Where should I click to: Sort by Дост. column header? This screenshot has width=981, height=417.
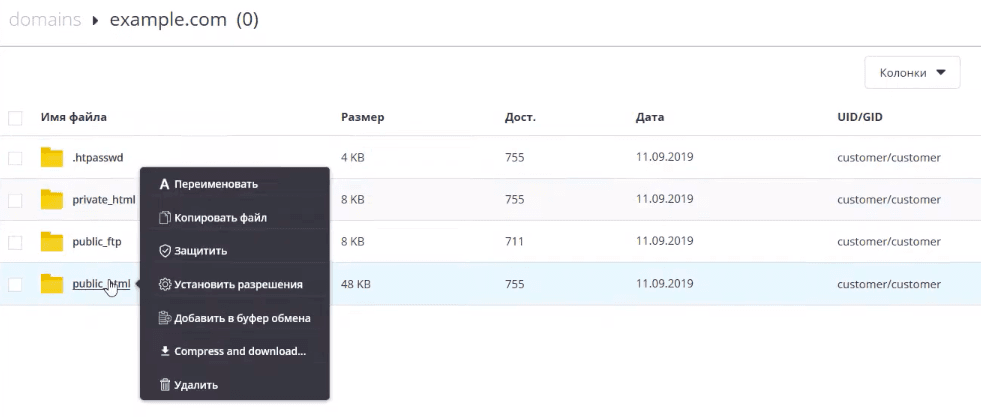pos(521,117)
